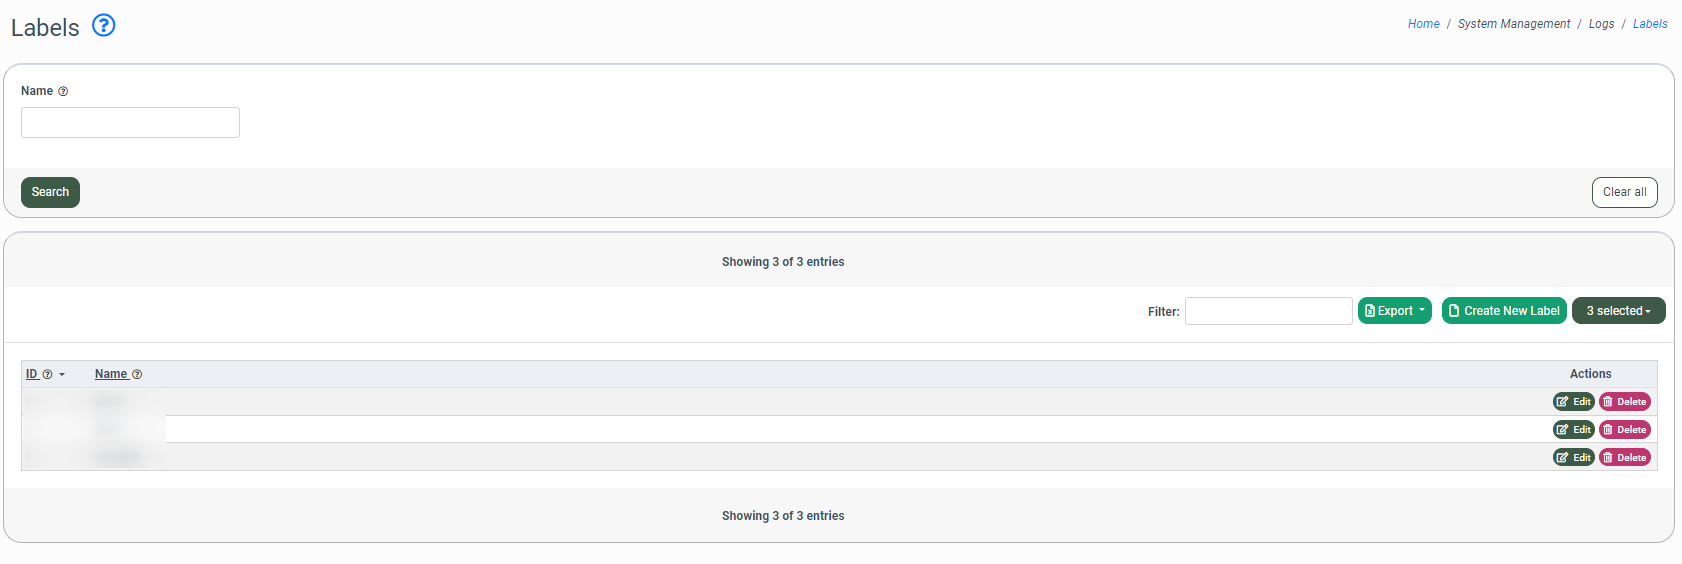Click the Name column help icon
Viewport: 1682px width, 564px height.
click(137, 375)
